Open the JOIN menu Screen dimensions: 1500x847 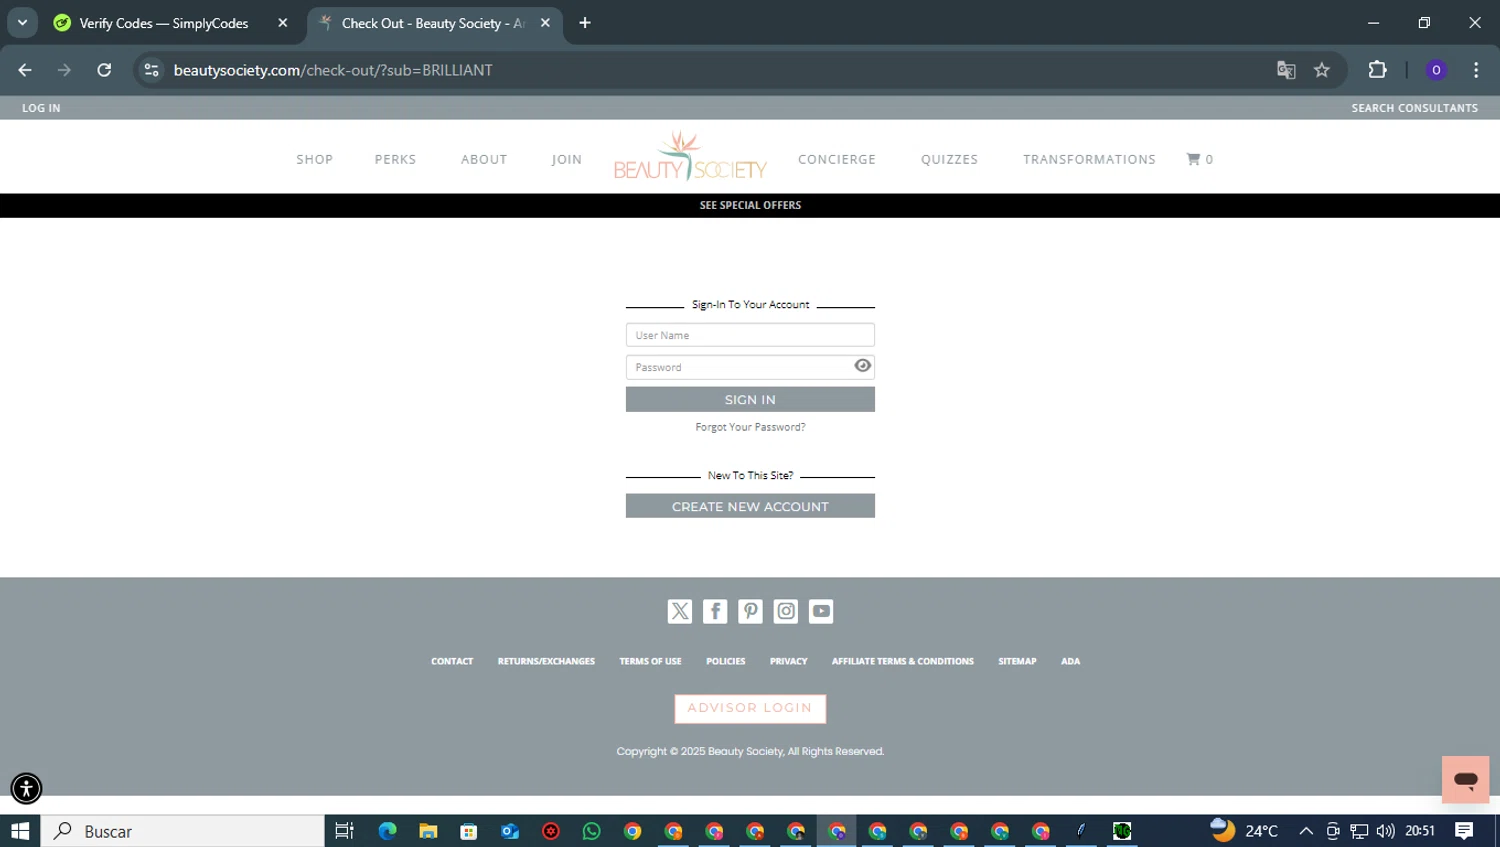click(566, 159)
